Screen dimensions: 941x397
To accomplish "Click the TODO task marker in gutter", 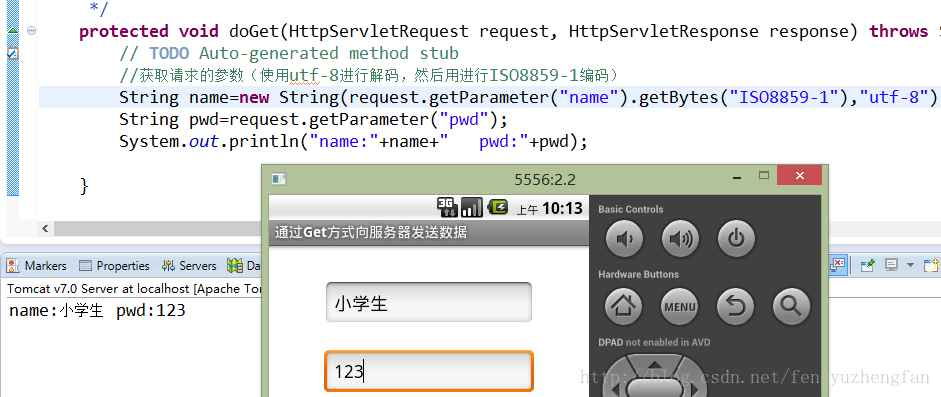I will [12, 53].
